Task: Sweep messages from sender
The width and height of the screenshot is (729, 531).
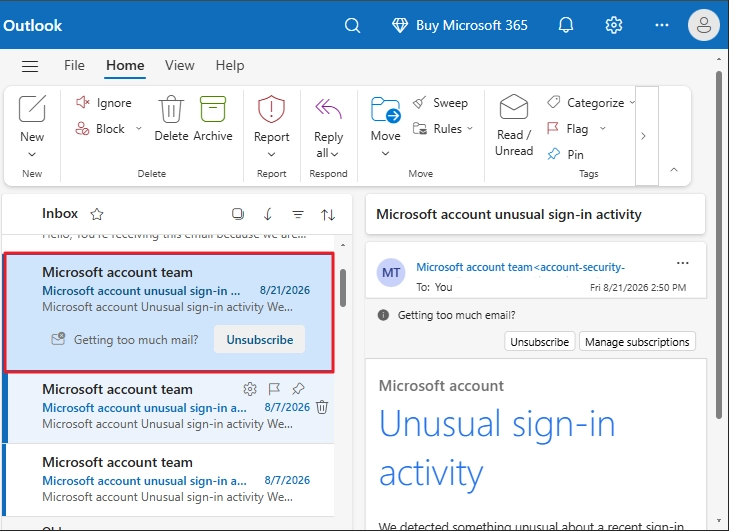Action: coord(440,102)
